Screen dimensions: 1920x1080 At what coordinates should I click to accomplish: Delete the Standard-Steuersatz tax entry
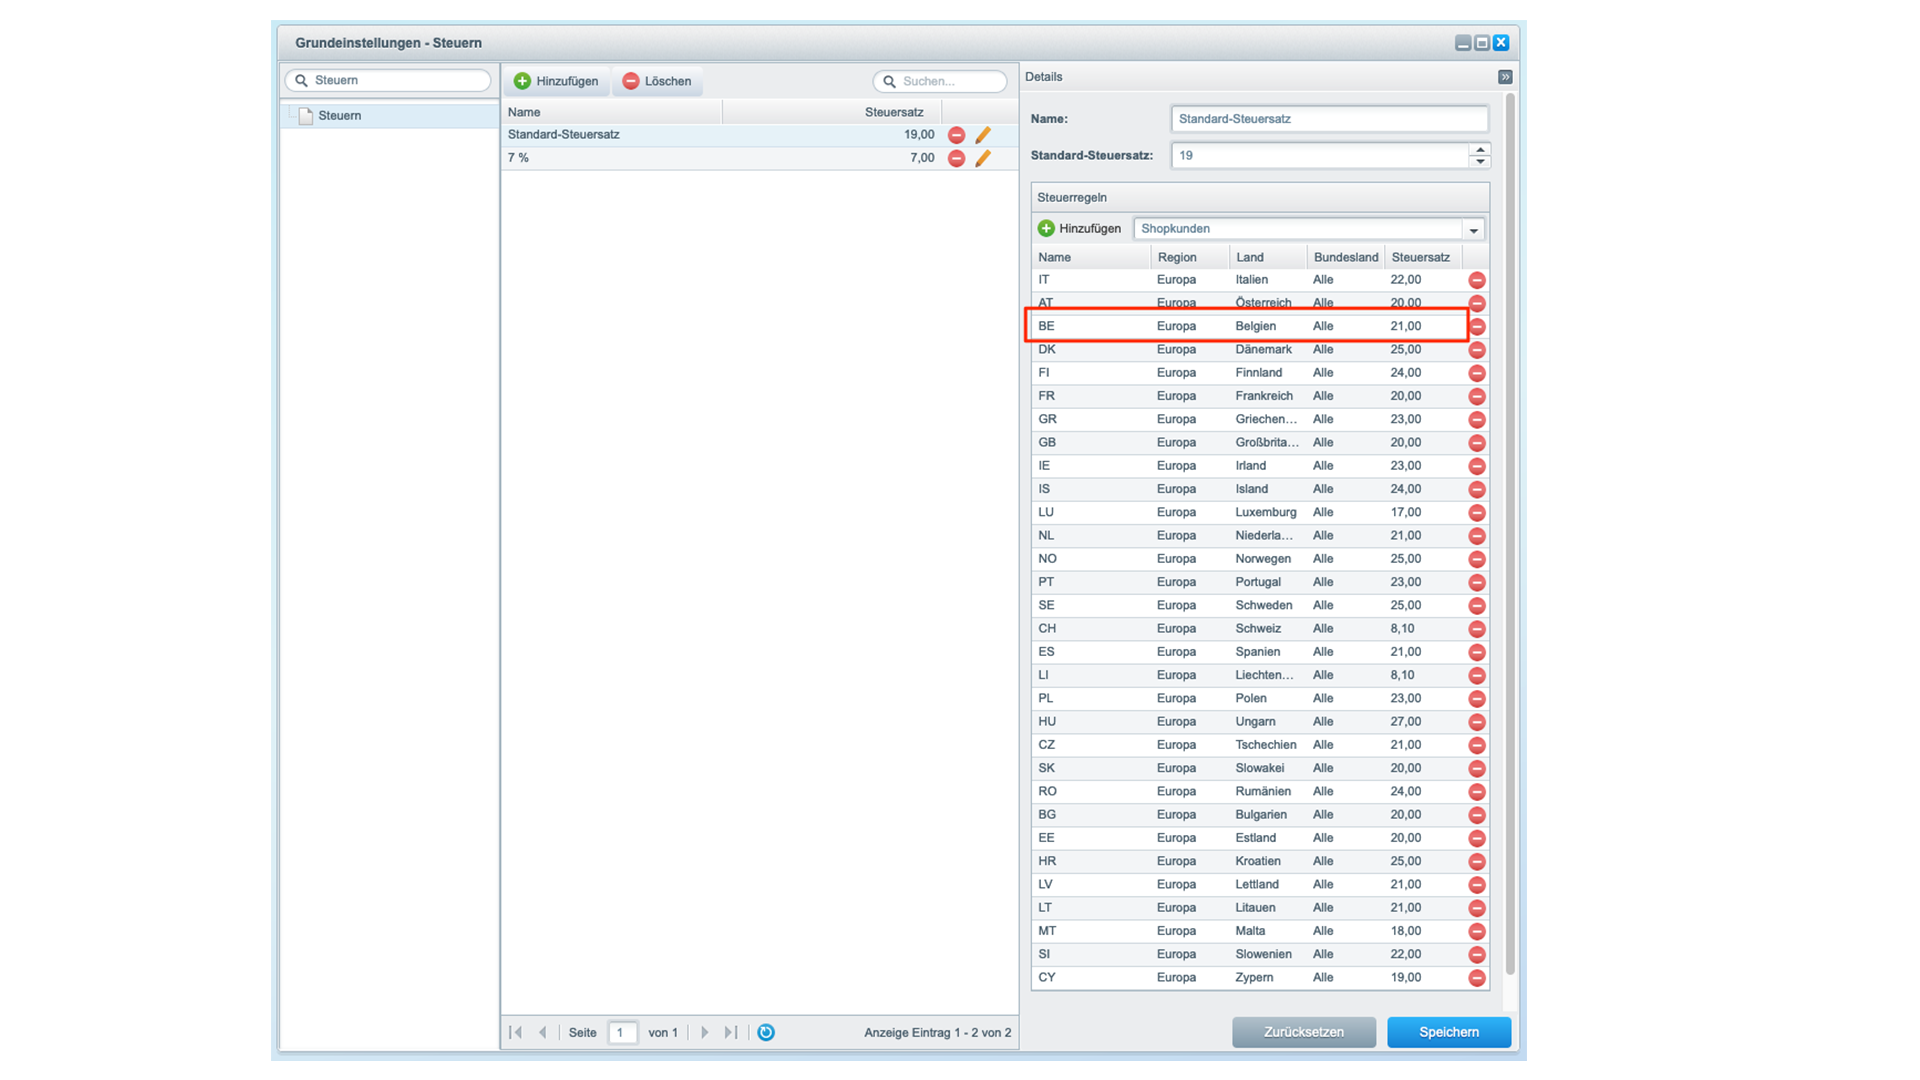956,135
